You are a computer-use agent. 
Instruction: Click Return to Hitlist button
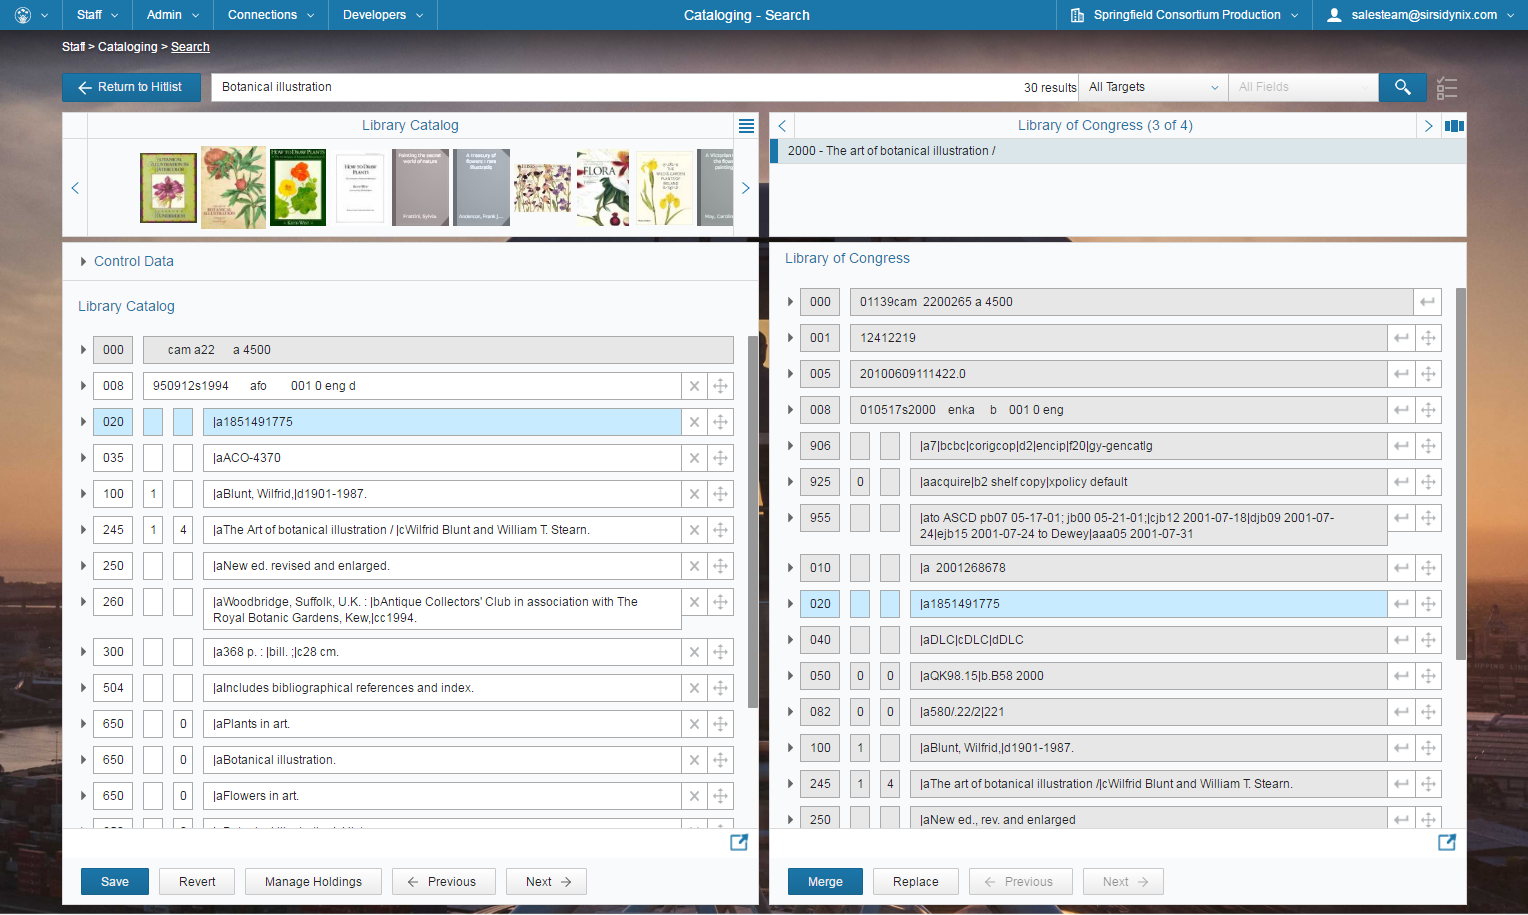tap(131, 87)
